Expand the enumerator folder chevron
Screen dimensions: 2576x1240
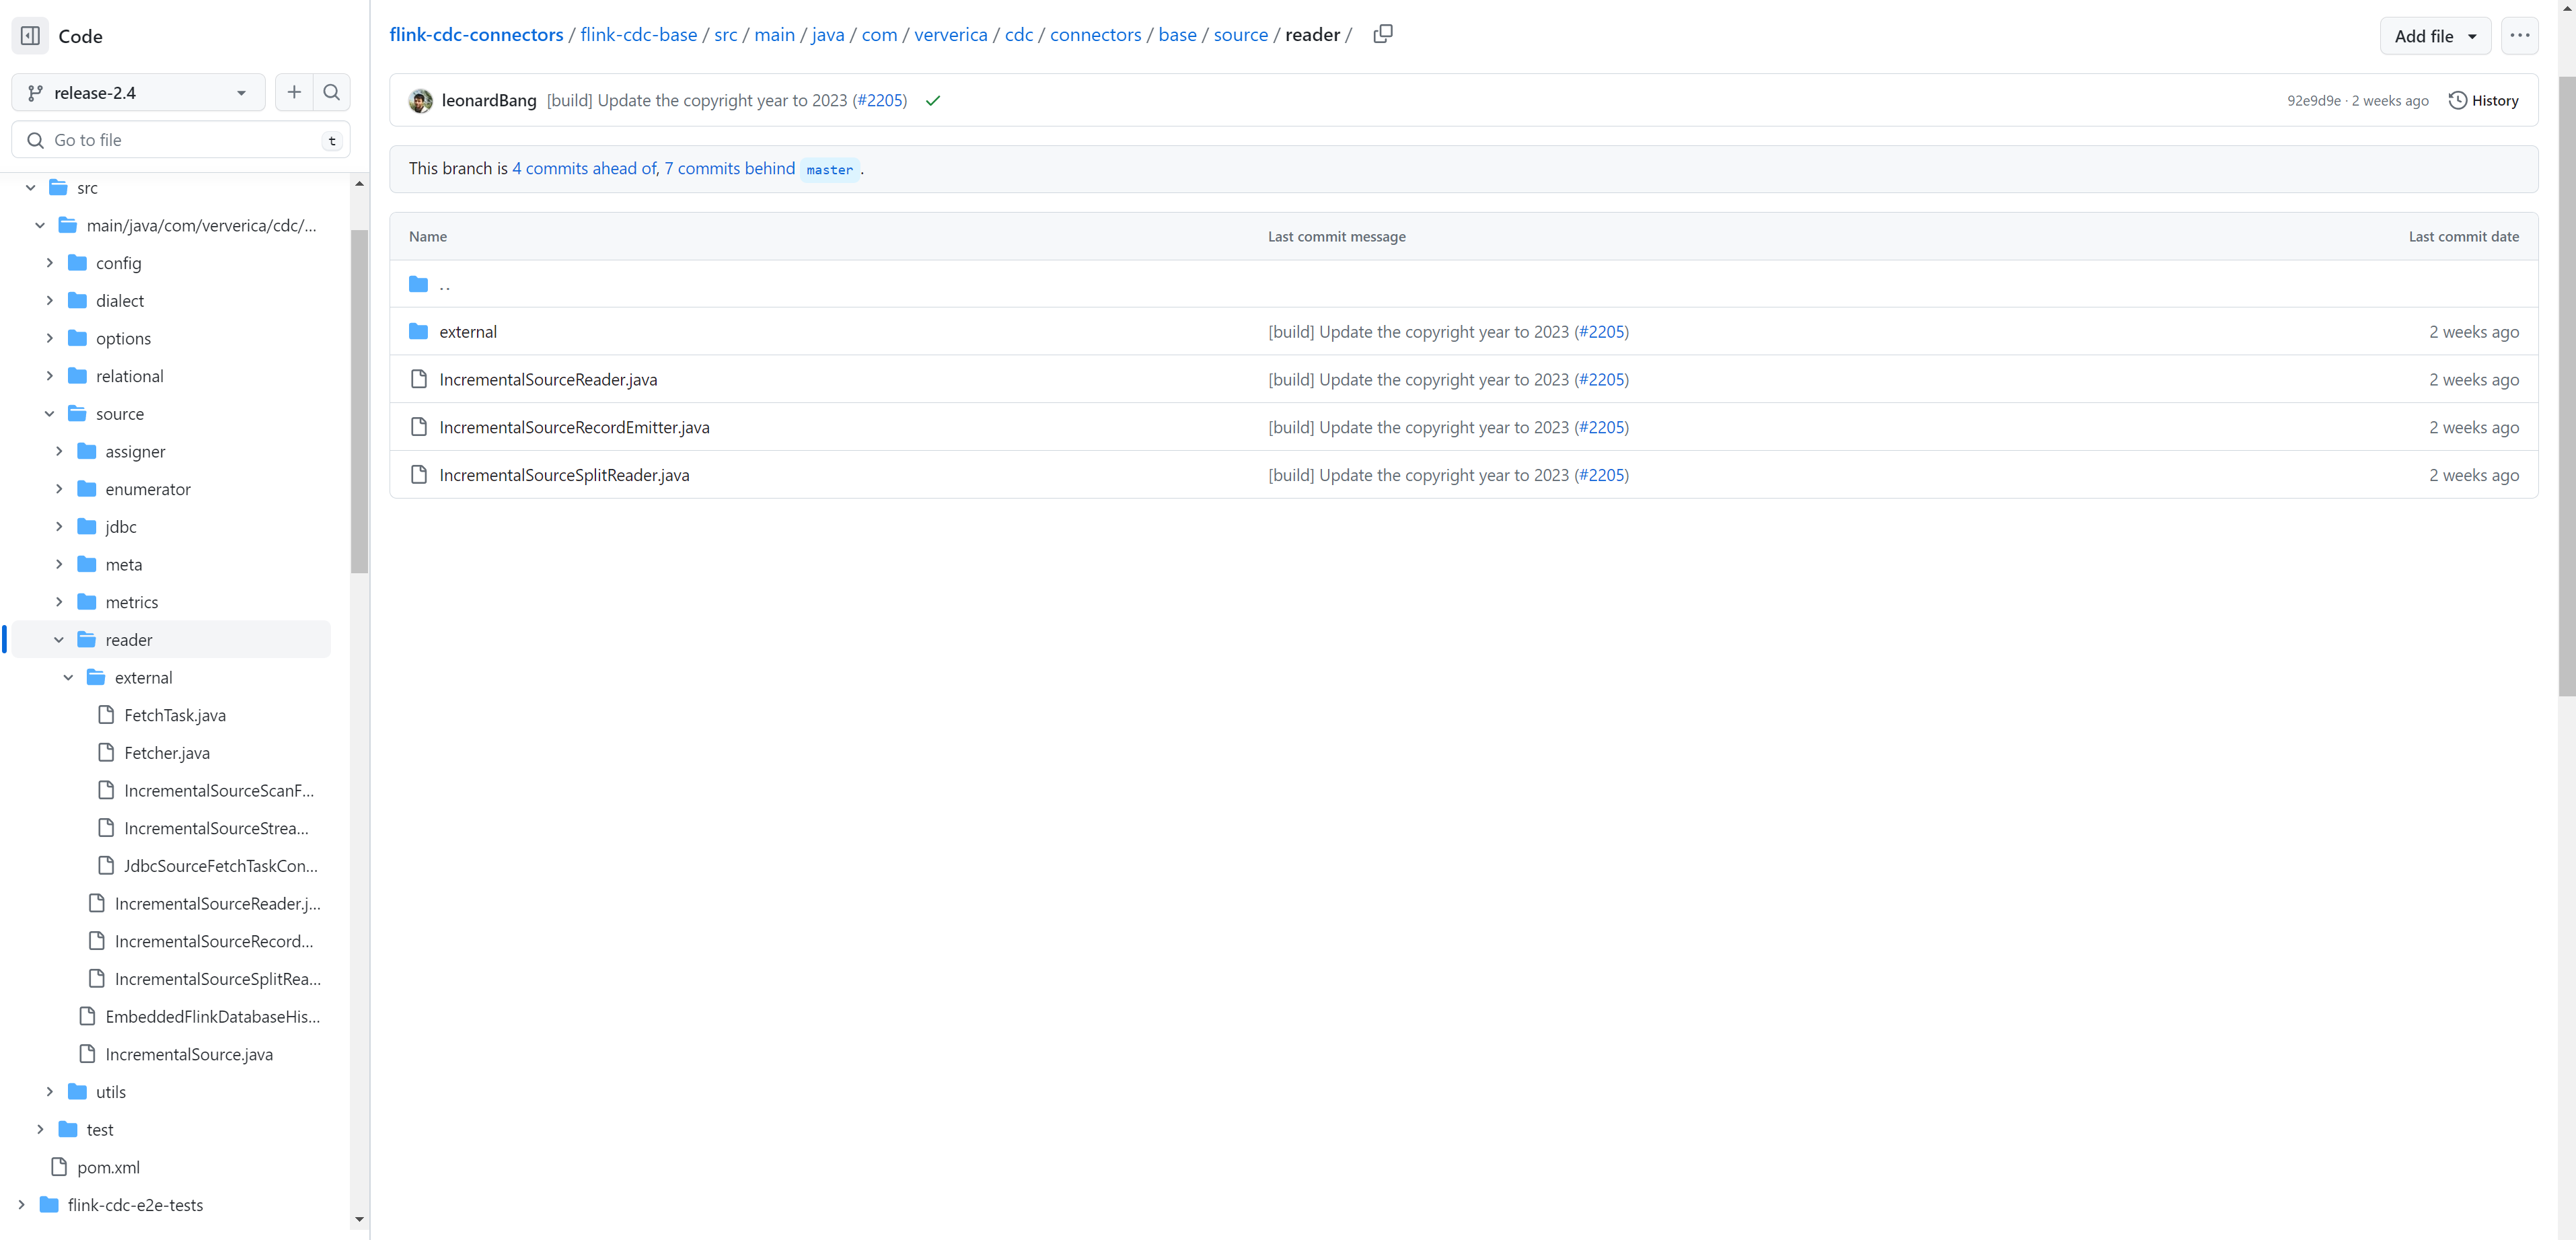pos(59,489)
